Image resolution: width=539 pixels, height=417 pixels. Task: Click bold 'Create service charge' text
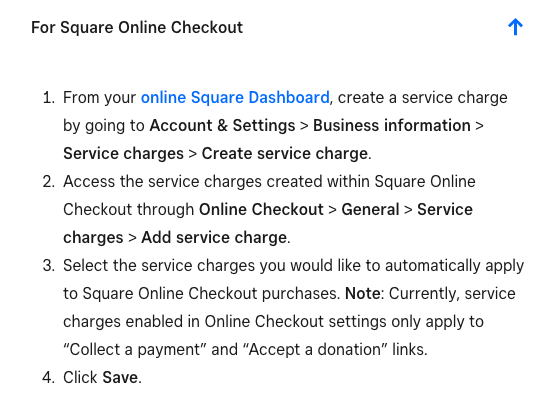[x=285, y=153]
